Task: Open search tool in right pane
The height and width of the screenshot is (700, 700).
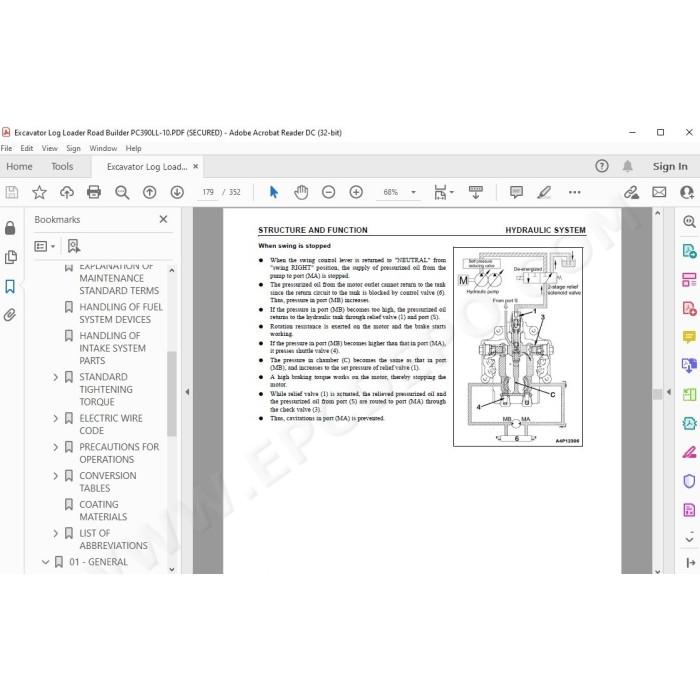Action: point(689,221)
